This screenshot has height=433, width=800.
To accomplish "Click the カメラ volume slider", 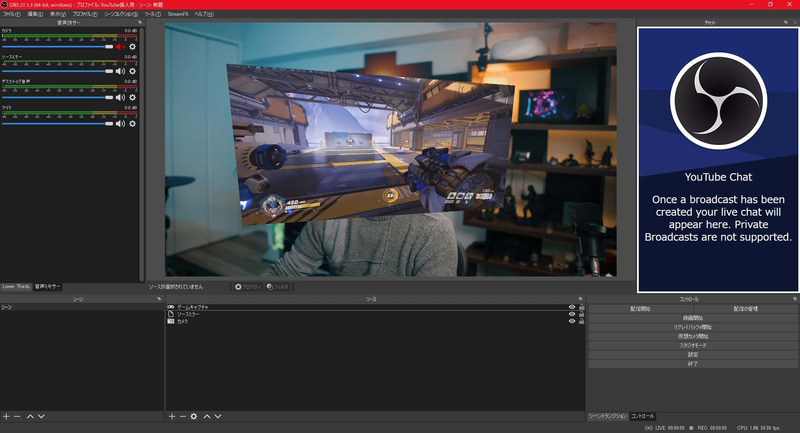I will tap(58, 46).
